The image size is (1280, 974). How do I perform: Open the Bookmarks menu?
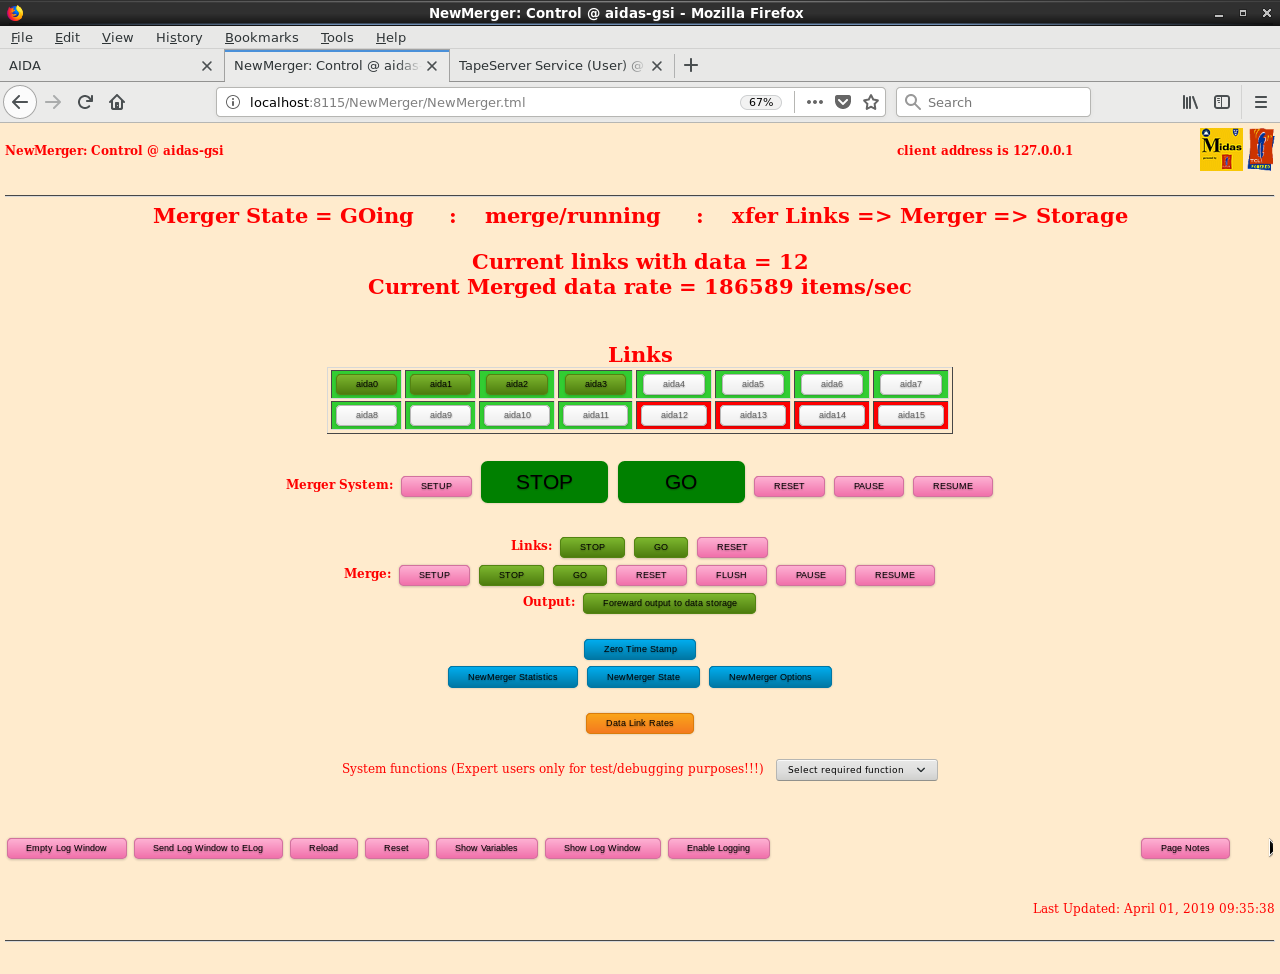261,37
